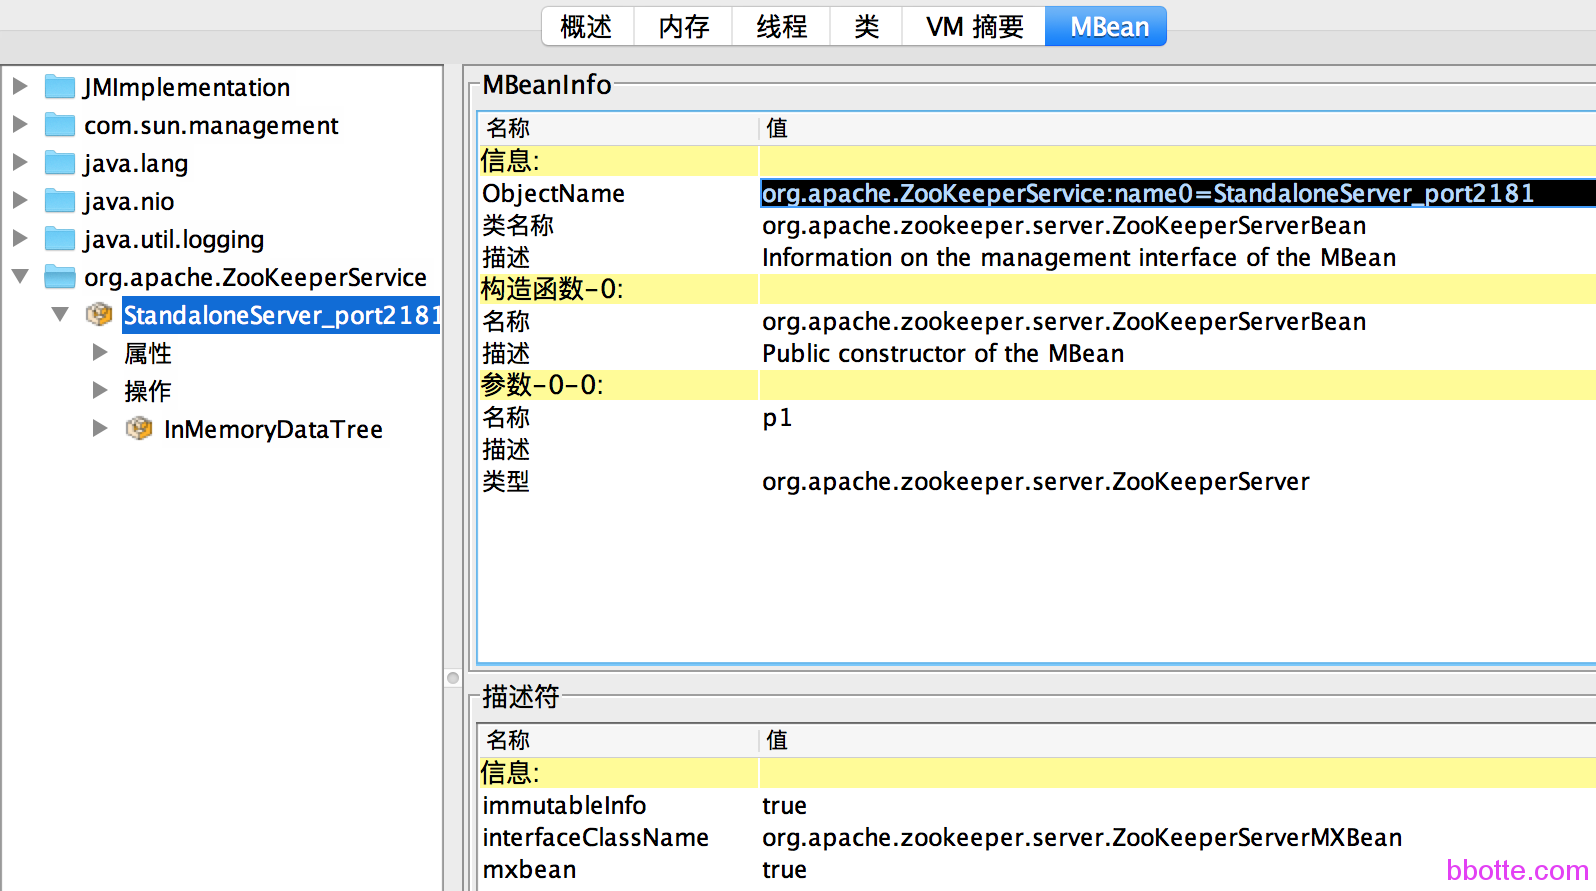Screen dimensions: 1596x891
Task: Click the 参数-0-0: section row
Action: [1037, 385]
